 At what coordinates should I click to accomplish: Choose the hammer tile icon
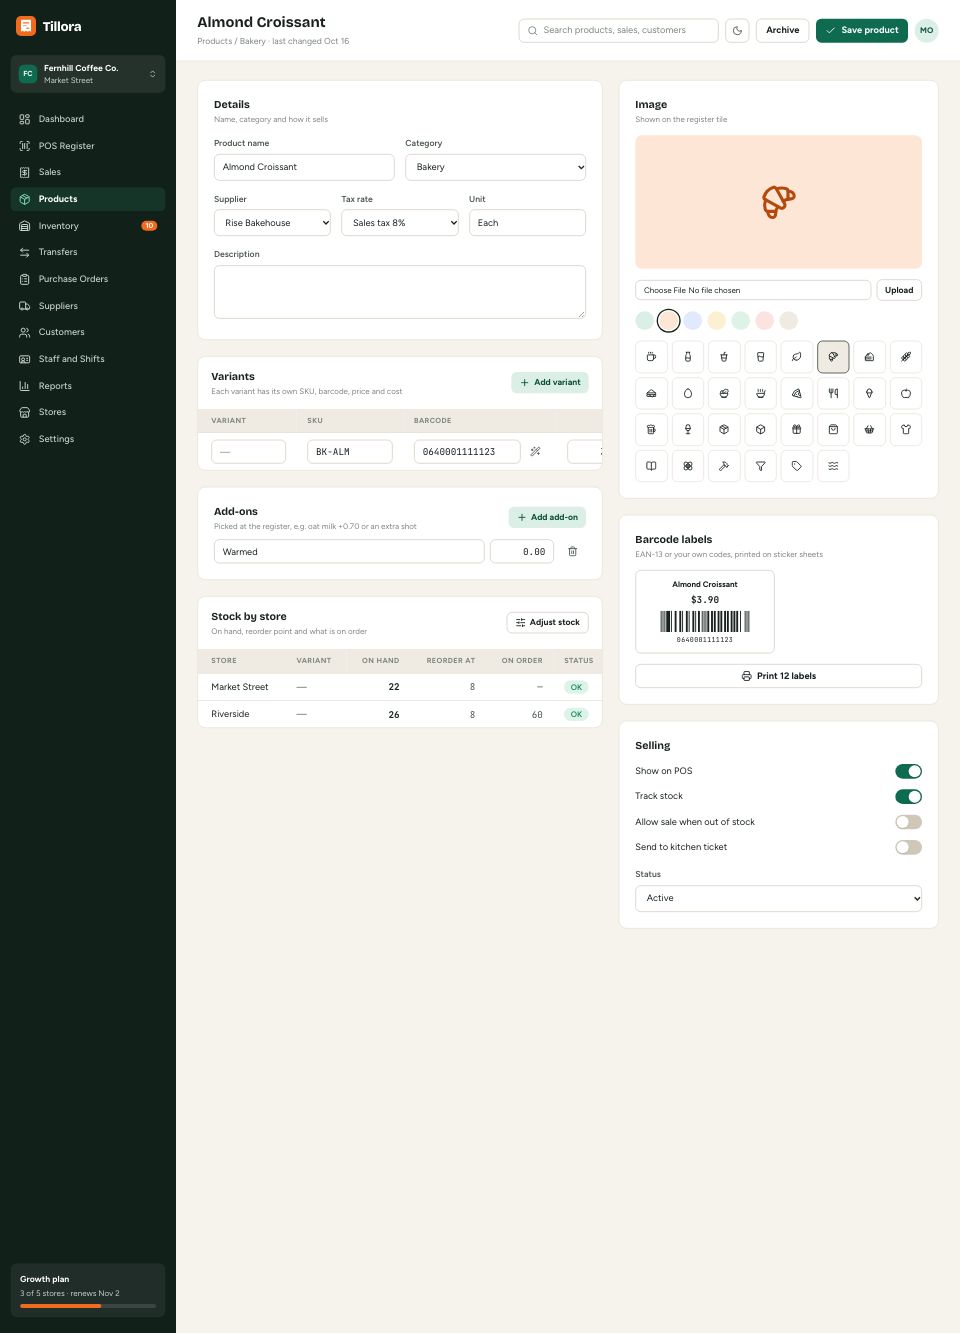(x=724, y=466)
